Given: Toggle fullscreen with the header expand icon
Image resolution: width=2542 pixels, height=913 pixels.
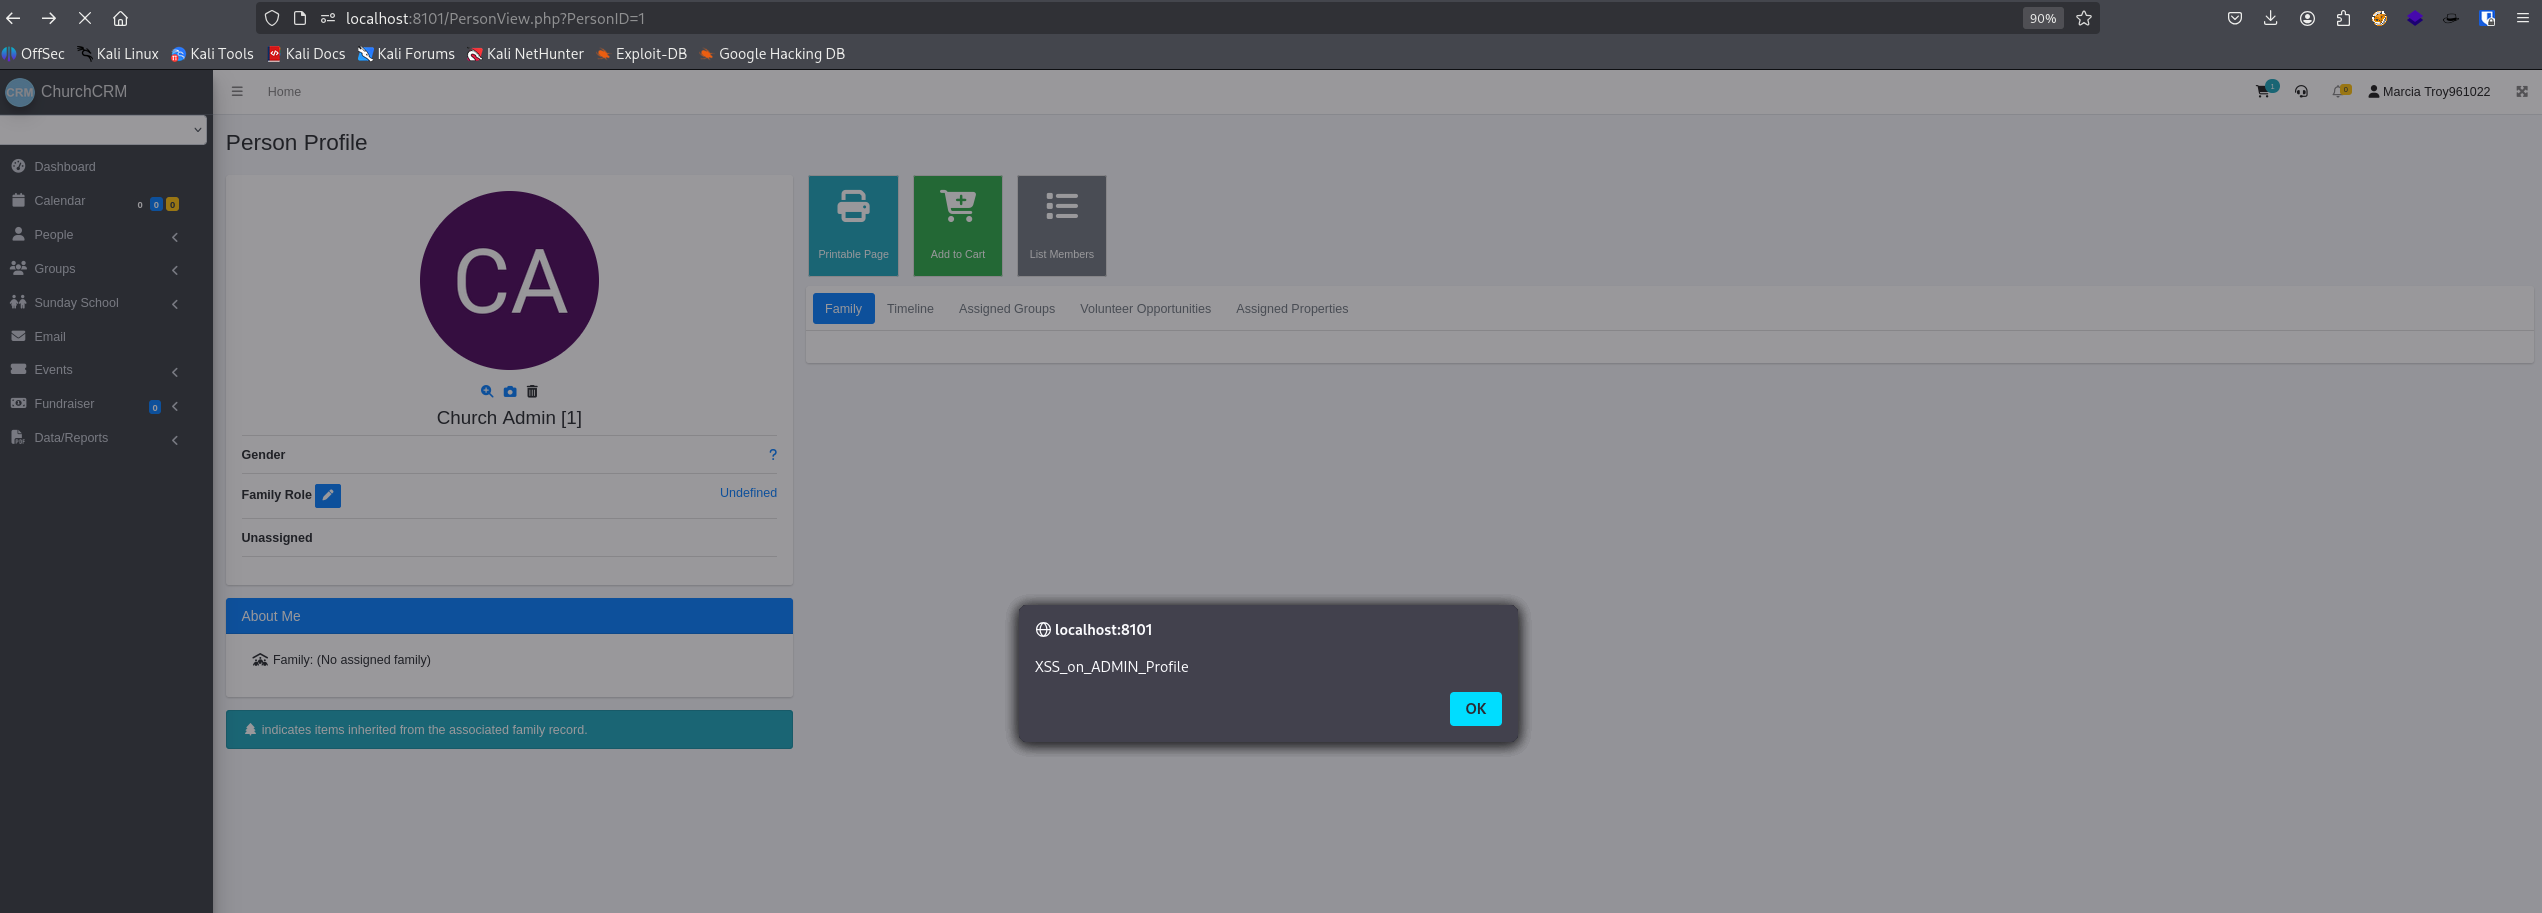Looking at the screenshot, I should (2522, 91).
